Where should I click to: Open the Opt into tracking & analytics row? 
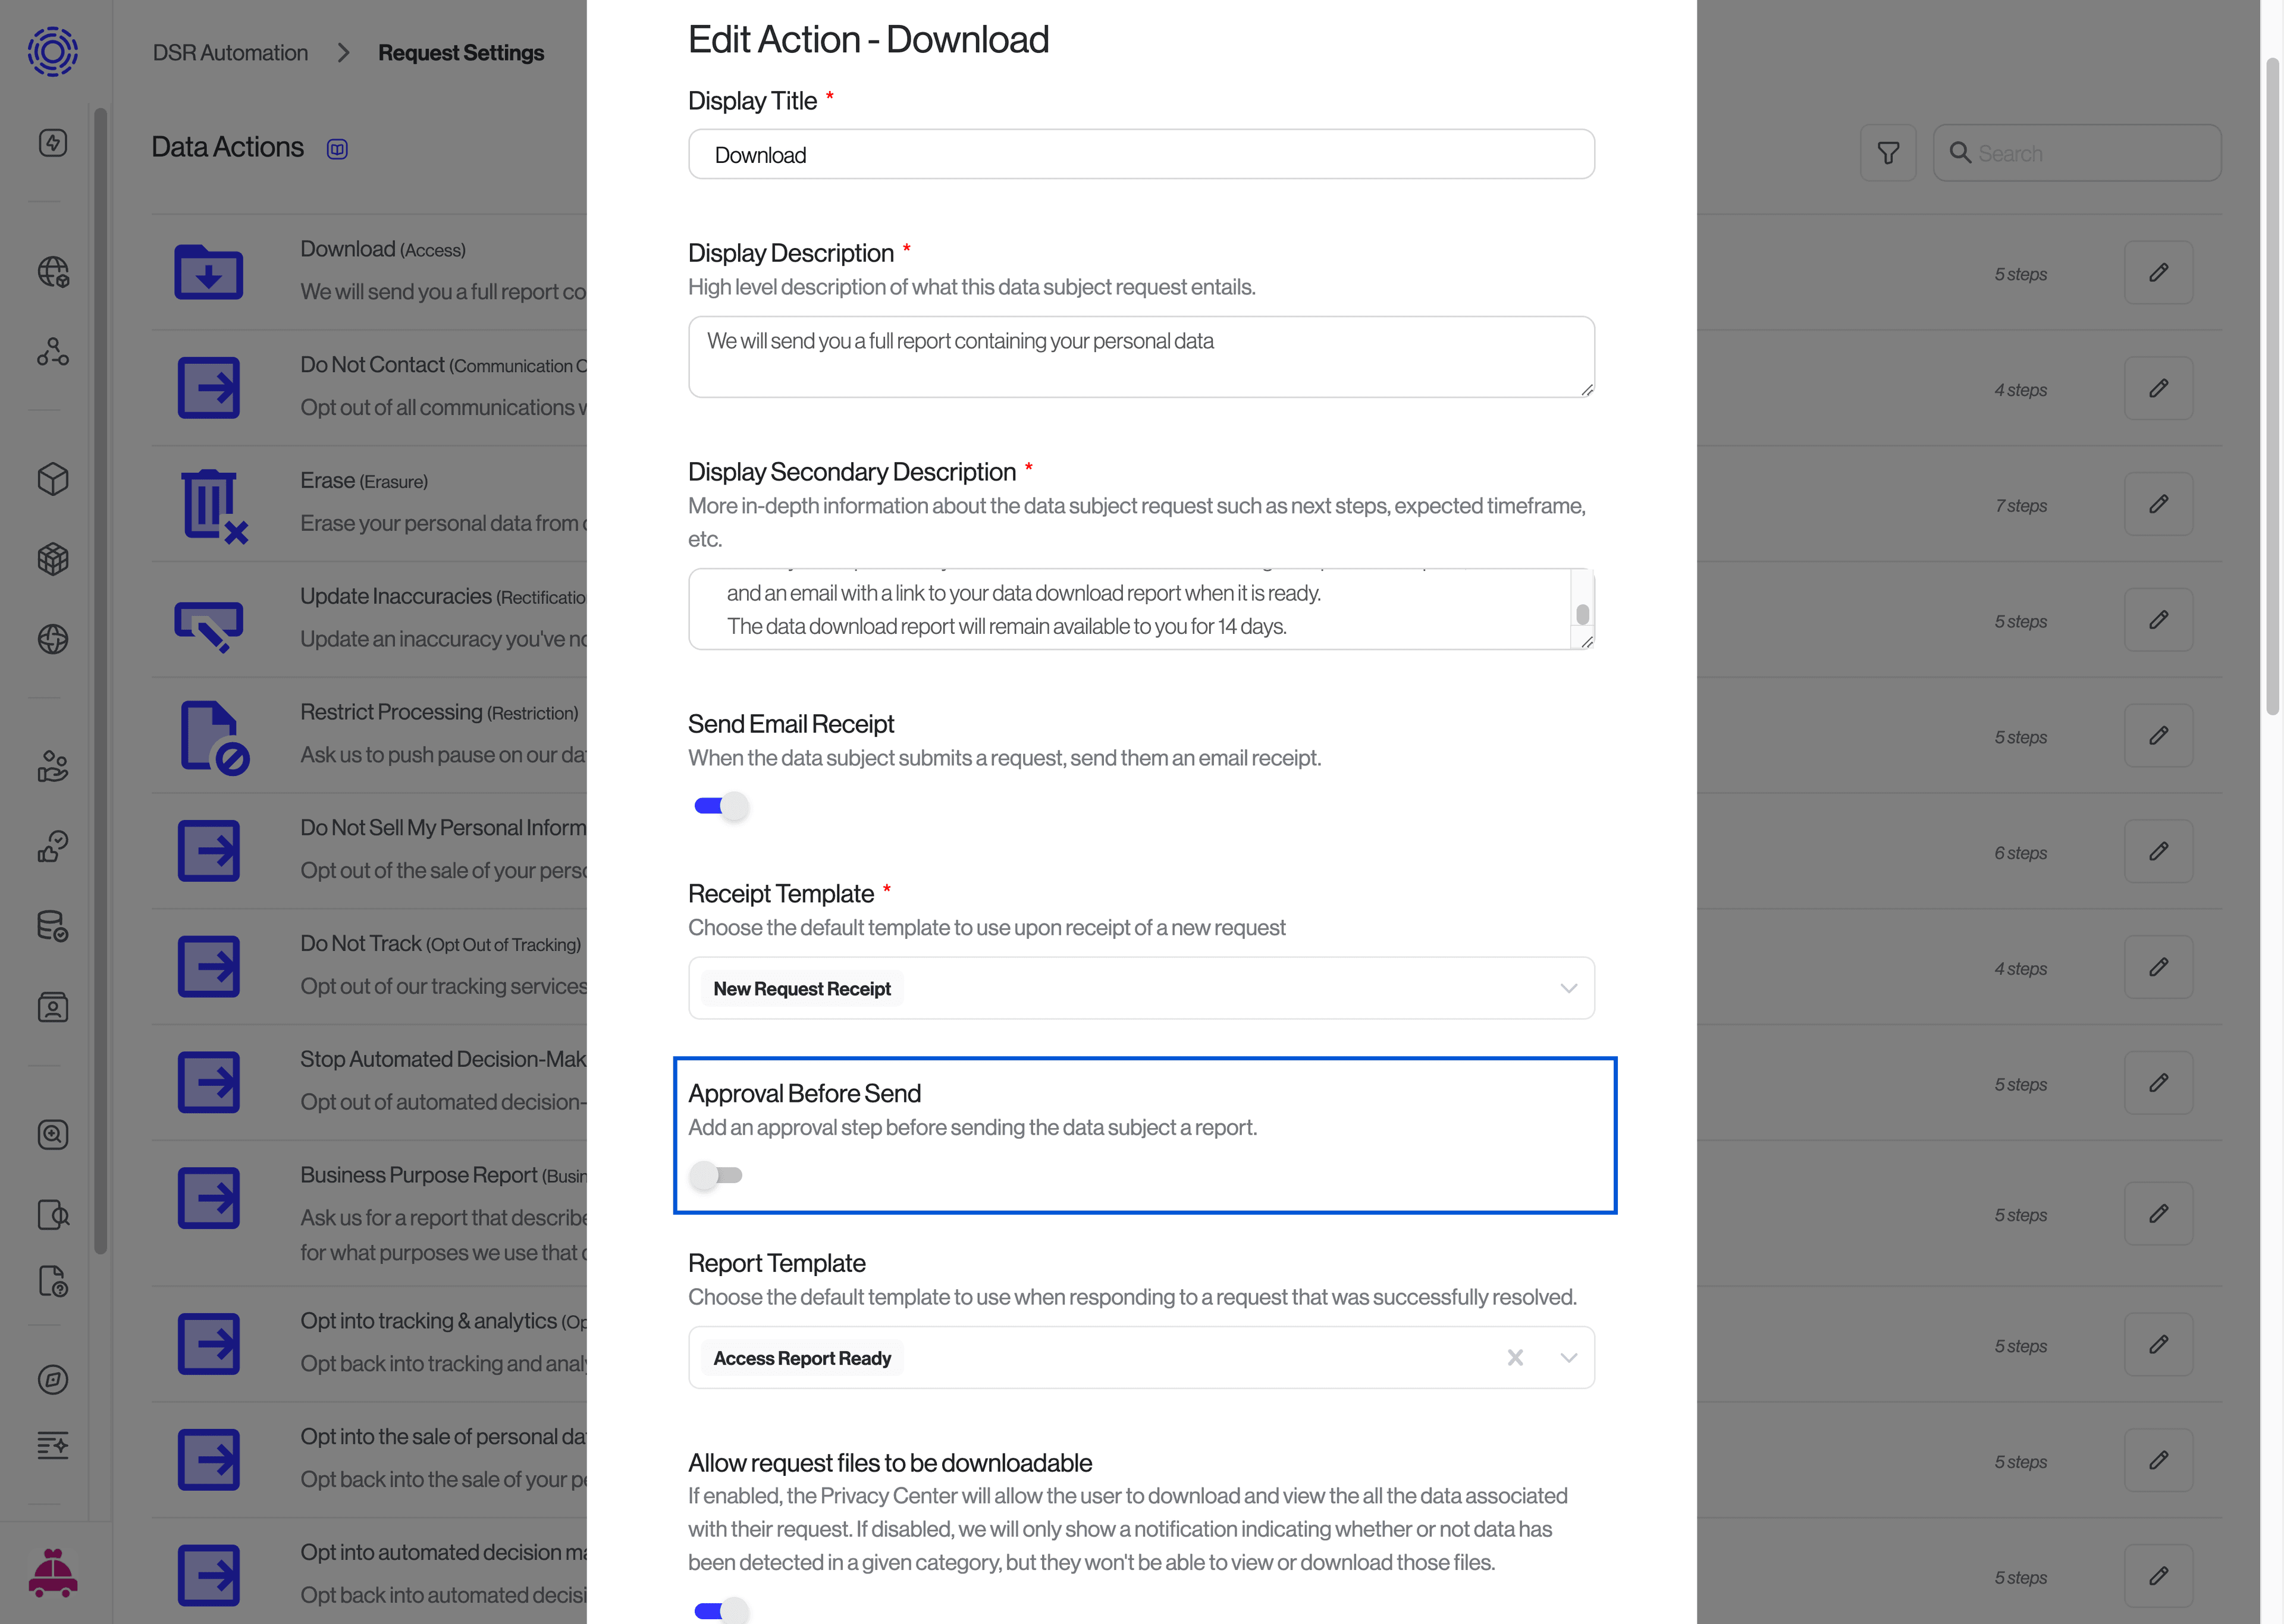(369, 1344)
